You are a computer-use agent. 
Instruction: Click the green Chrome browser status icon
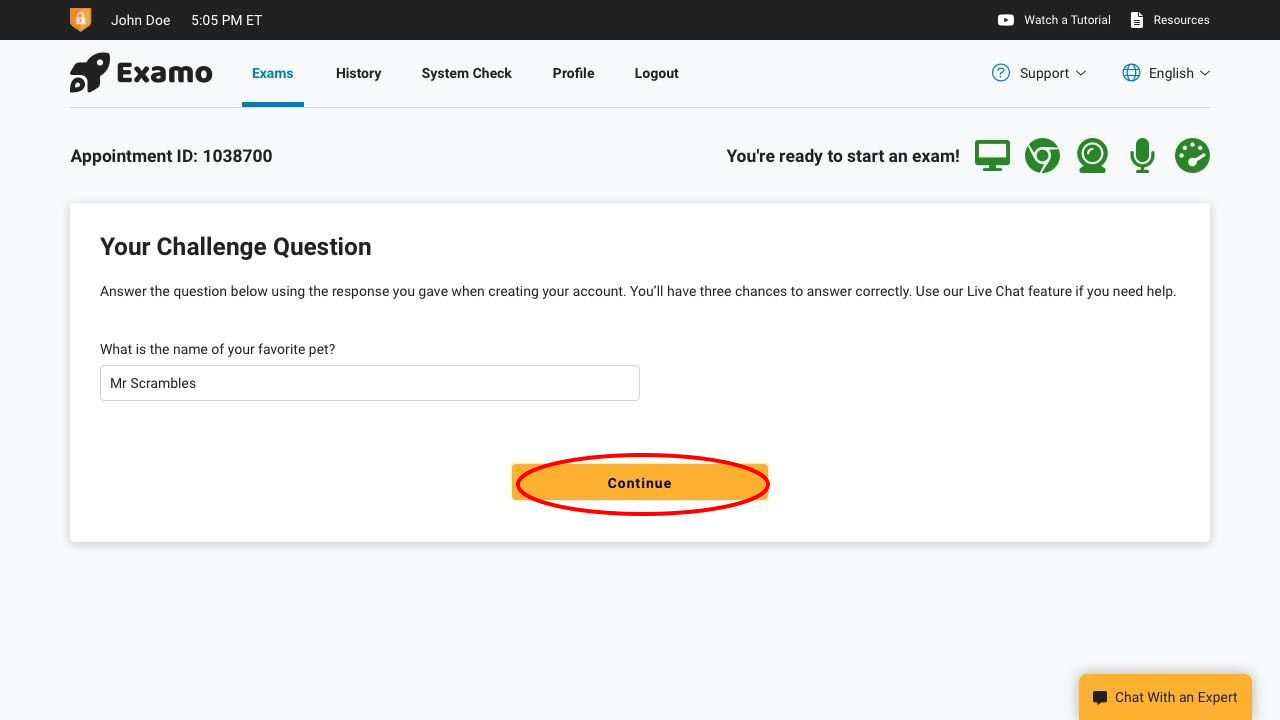coord(1042,156)
